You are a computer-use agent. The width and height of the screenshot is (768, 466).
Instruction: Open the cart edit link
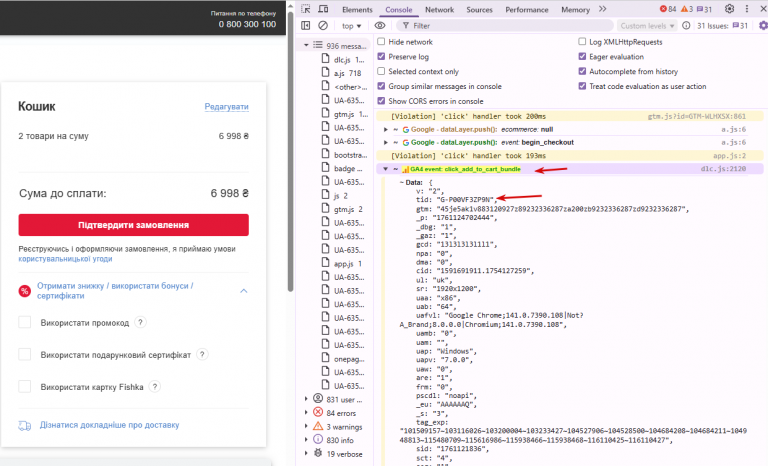click(x=226, y=106)
